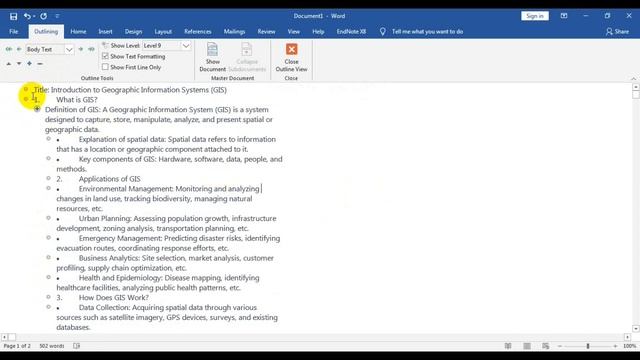The width and height of the screenshot is (640, 360).
Task: Click the horizontal scroll right arrow
Action: [627, 337]
